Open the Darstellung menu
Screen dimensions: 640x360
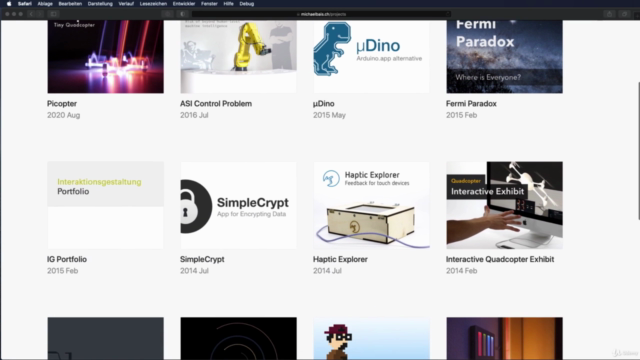click(100, 4)
